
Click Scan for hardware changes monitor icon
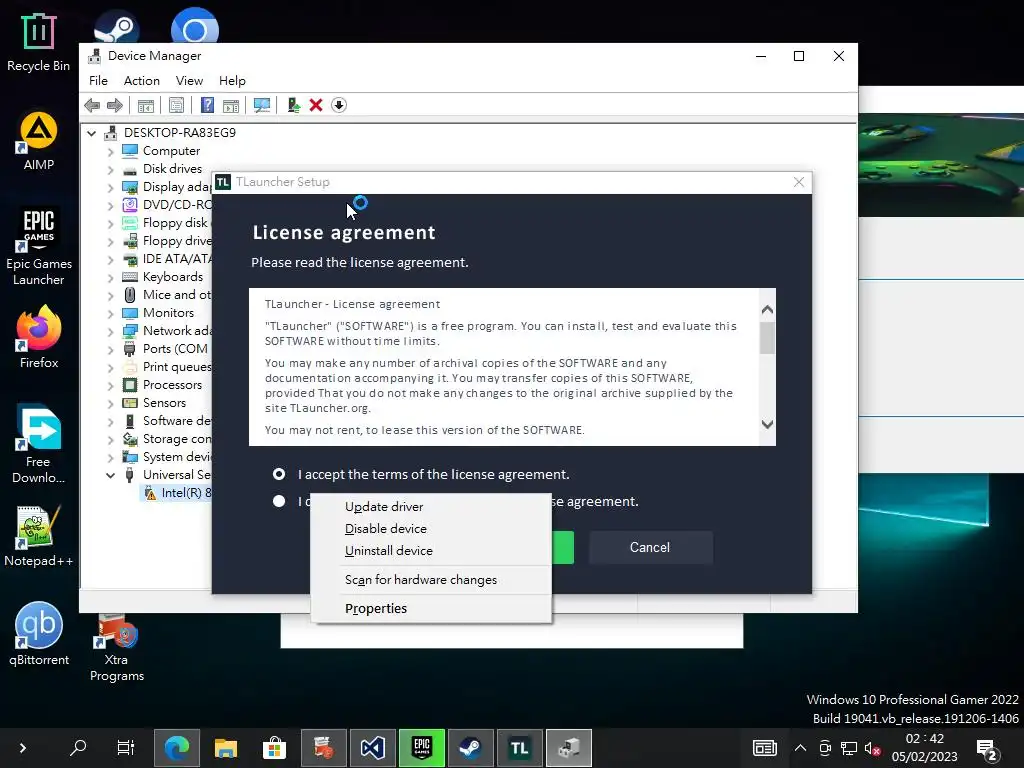(x=262, y=105)
